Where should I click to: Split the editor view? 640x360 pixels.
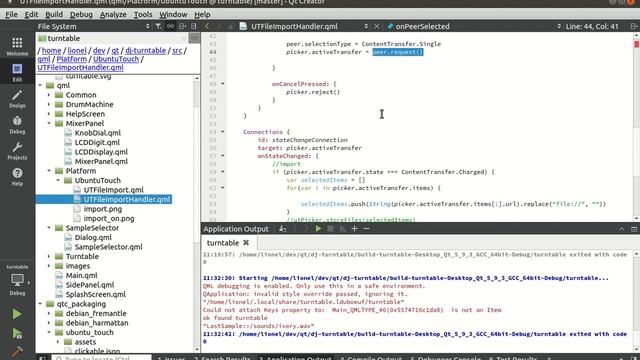[634, 26]
